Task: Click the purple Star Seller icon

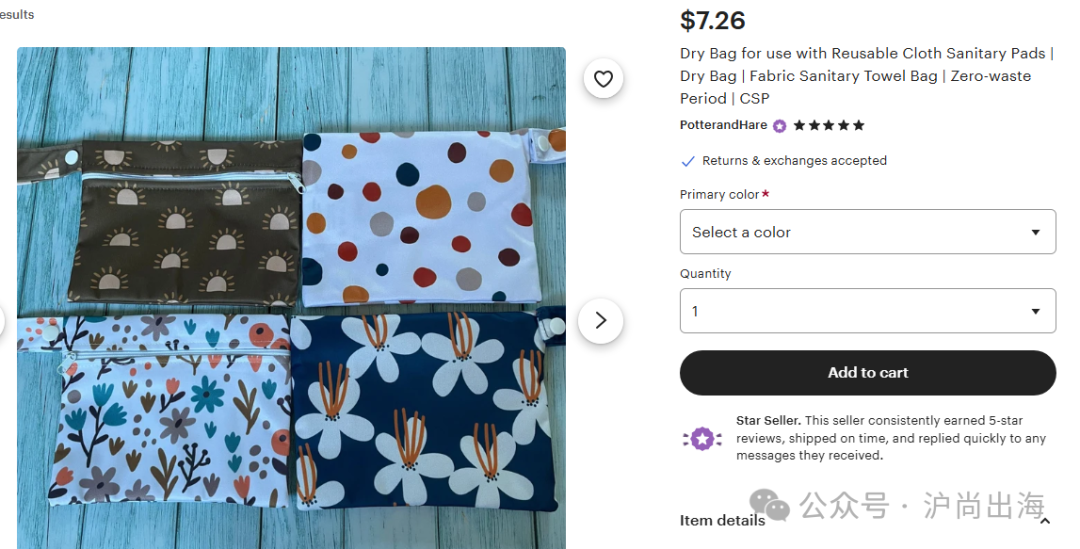Action: pos(701,438)
